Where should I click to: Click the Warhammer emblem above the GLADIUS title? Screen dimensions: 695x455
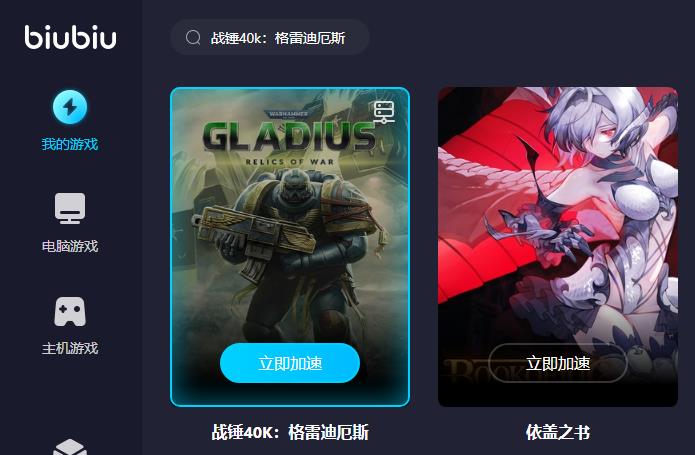(288, 114)
